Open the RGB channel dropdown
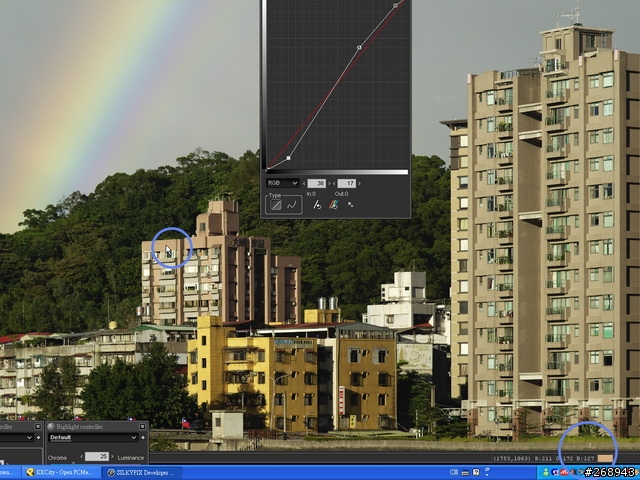The image size is (640, 480). [282, 183]
